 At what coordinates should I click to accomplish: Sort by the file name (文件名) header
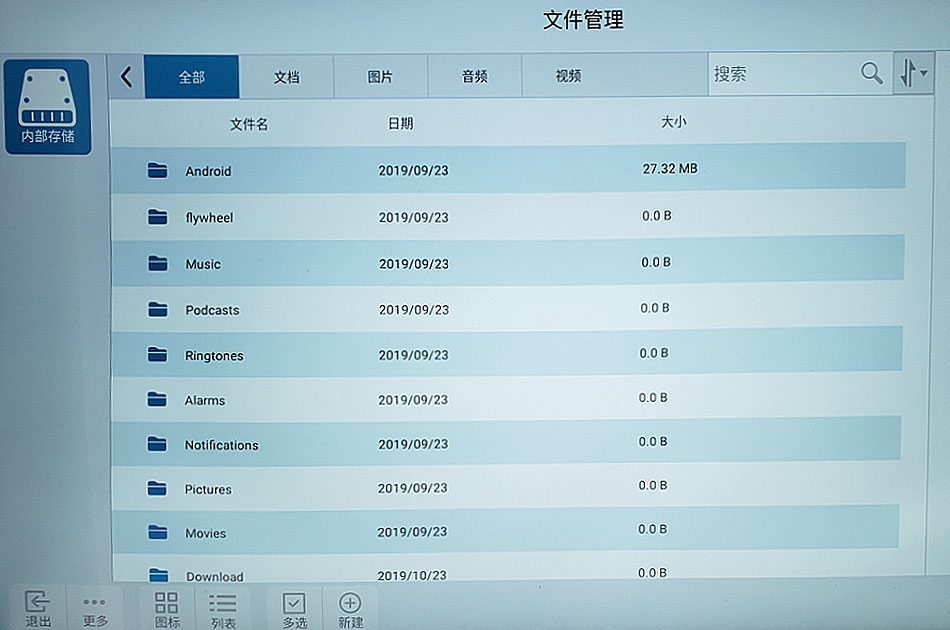(x=249, y=125)
